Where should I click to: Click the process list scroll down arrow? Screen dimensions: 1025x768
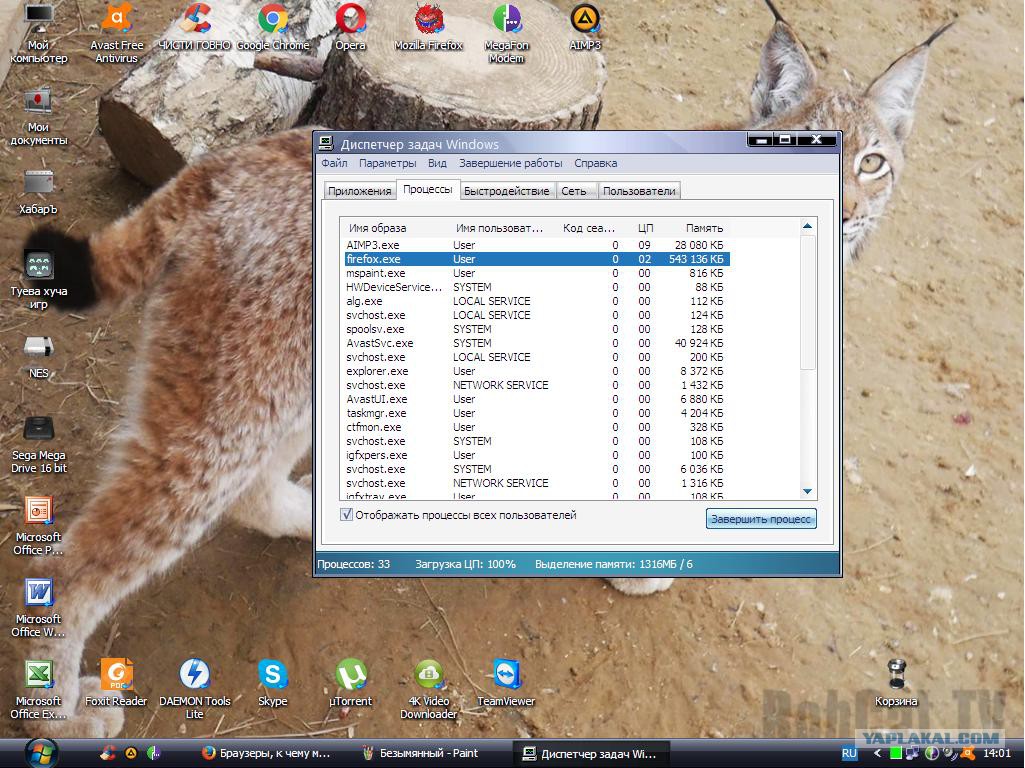coord(807,491)
